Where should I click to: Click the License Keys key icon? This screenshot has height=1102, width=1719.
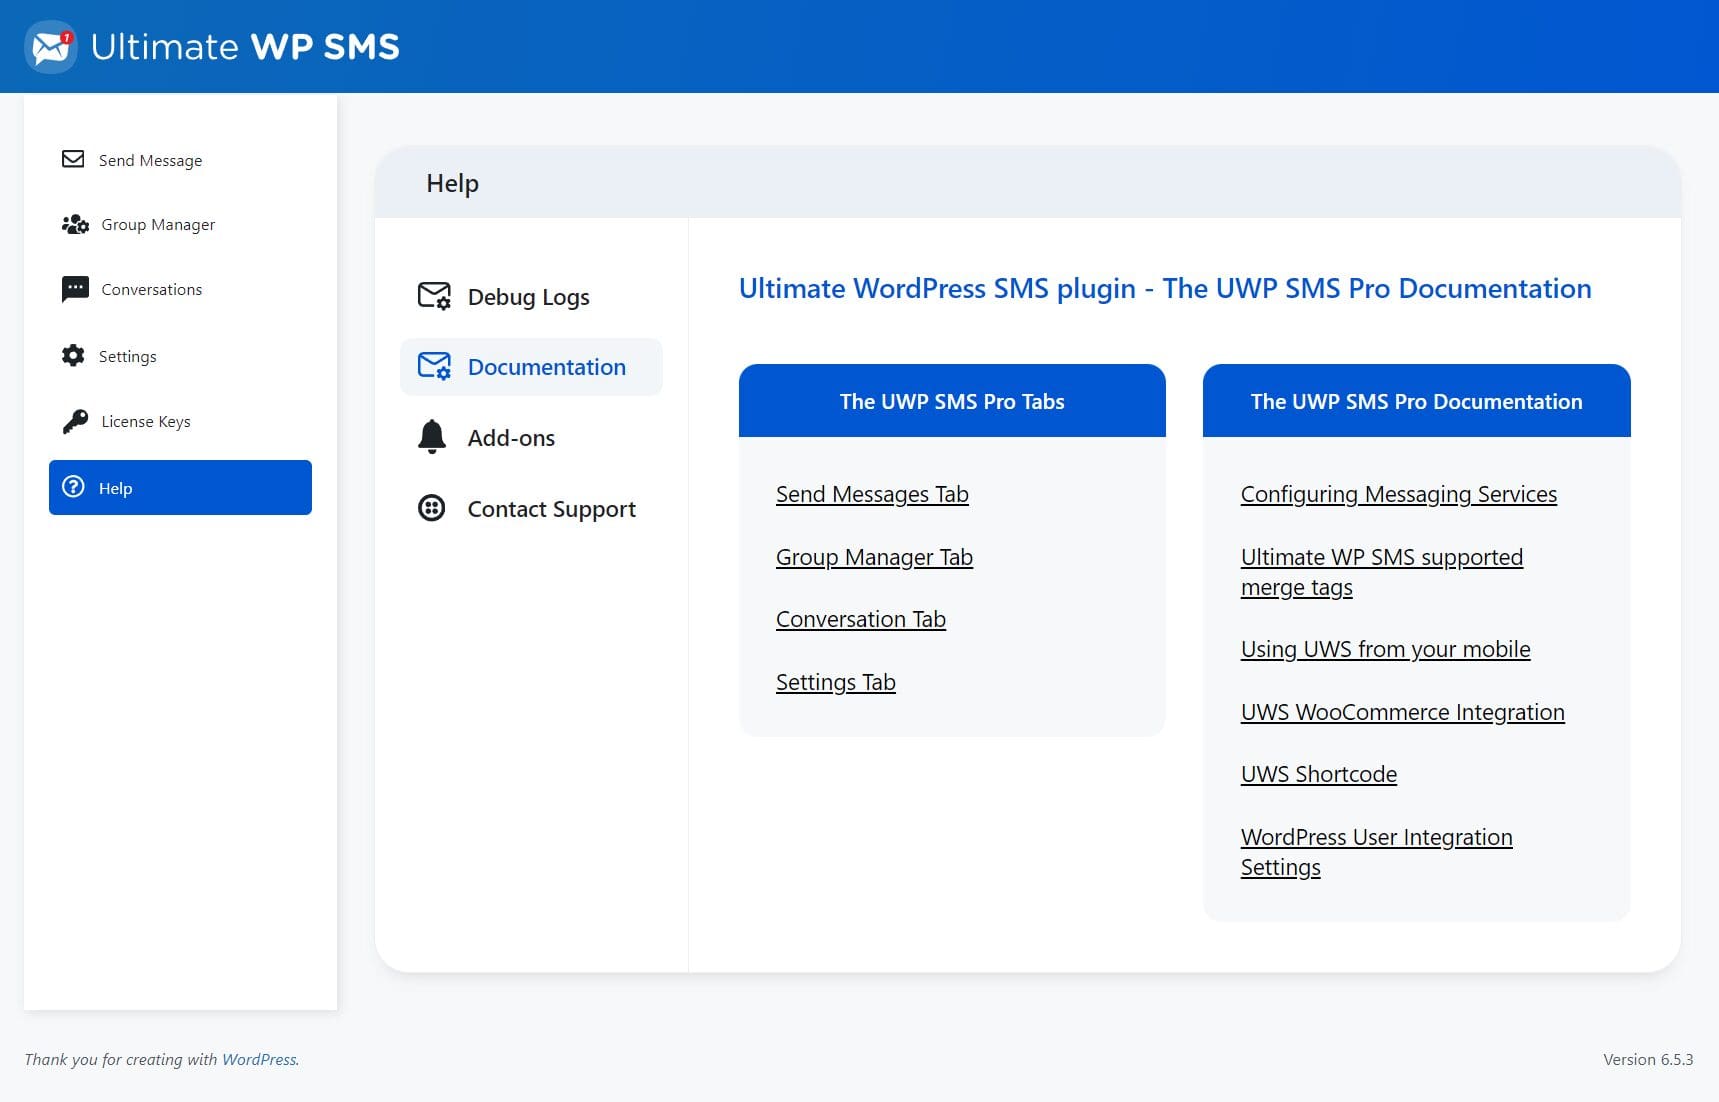coord(75,421)
